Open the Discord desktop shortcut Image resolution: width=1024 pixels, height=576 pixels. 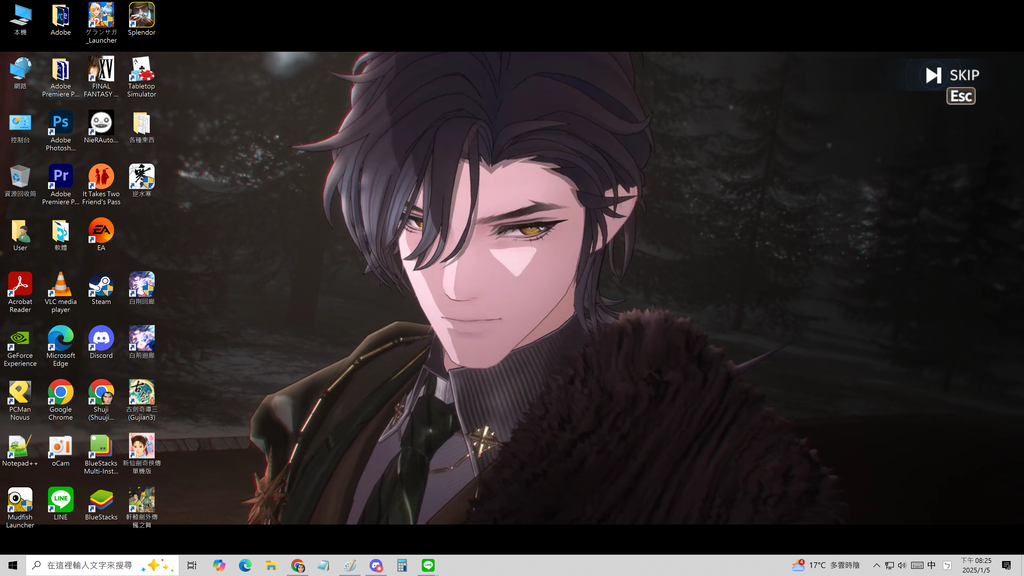101,343
